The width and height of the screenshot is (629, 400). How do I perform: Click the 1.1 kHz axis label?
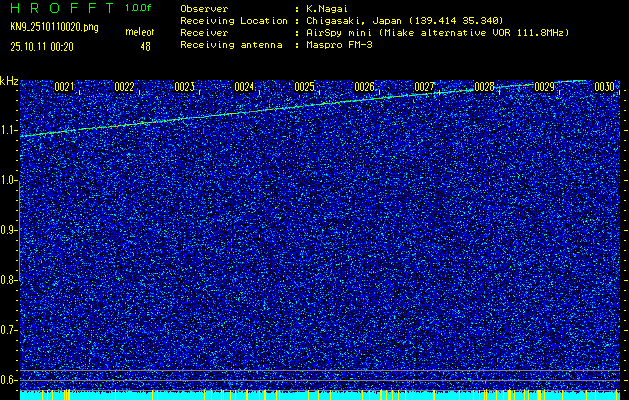9,130
